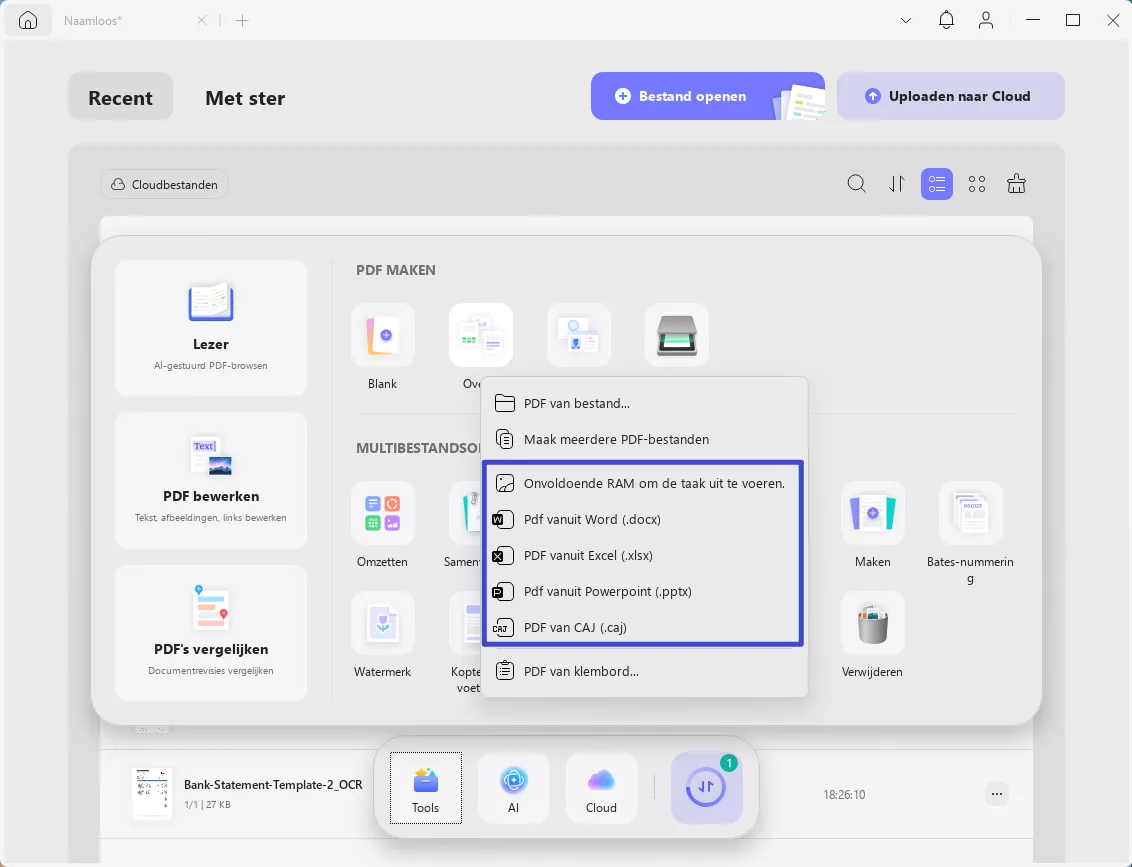The width and height of the screenshot is (1132, 867).
Task: Open the Blank PDF creation icon
Action: 383,335
